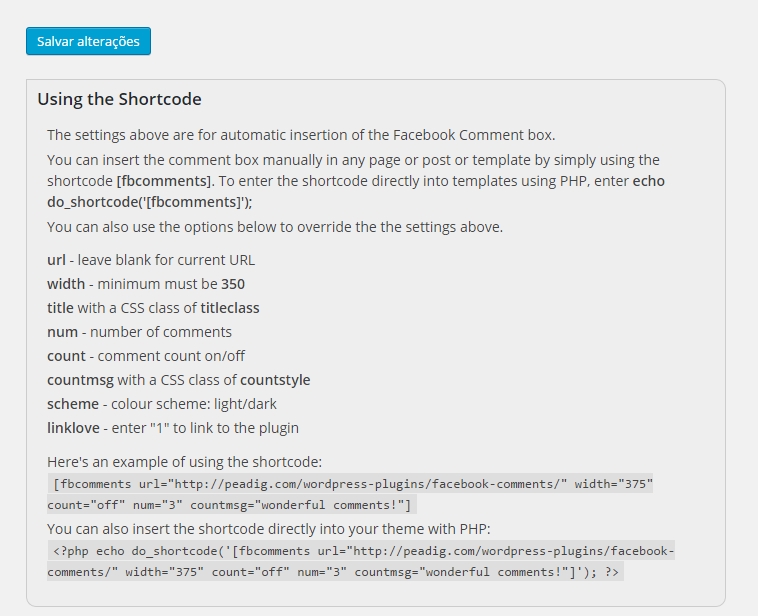
Task: Click the bold countstyle text
Action: pos(275,380)
